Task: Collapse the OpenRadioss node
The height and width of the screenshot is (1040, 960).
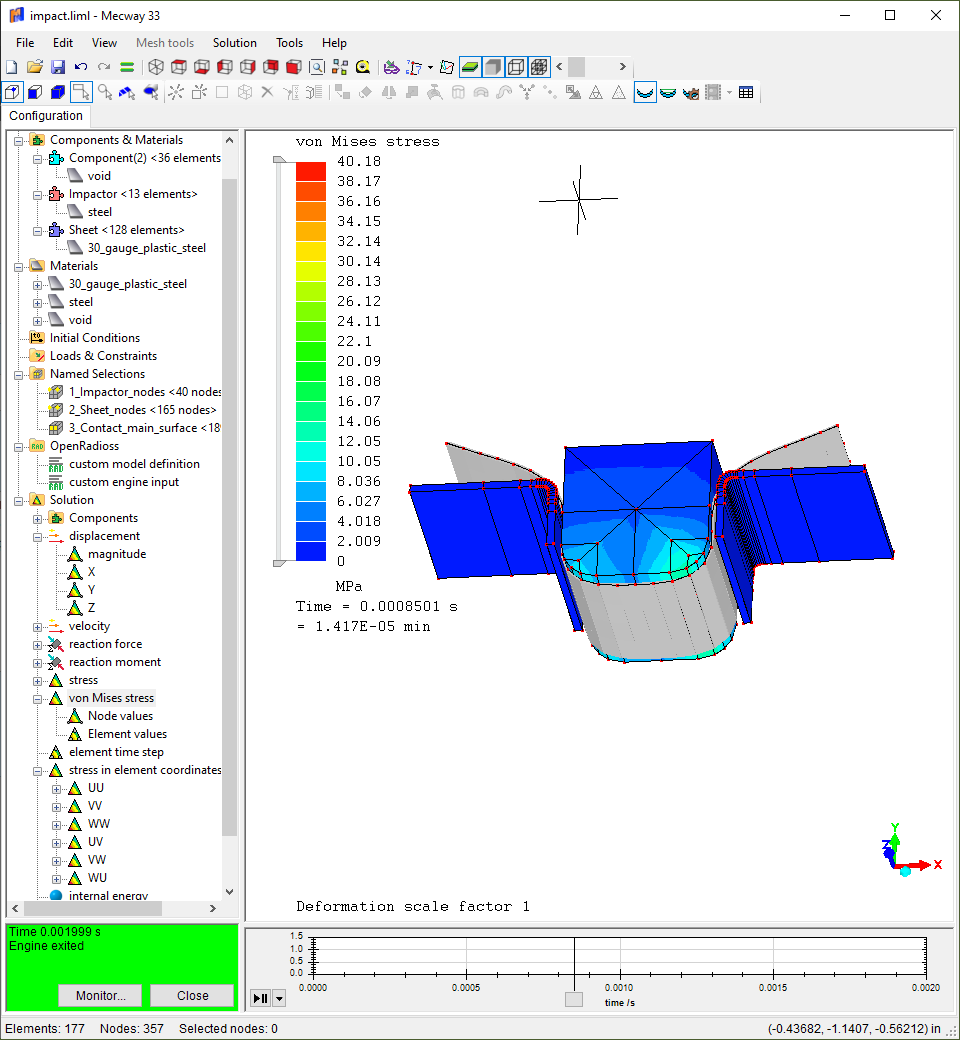Action: (19, 447)
